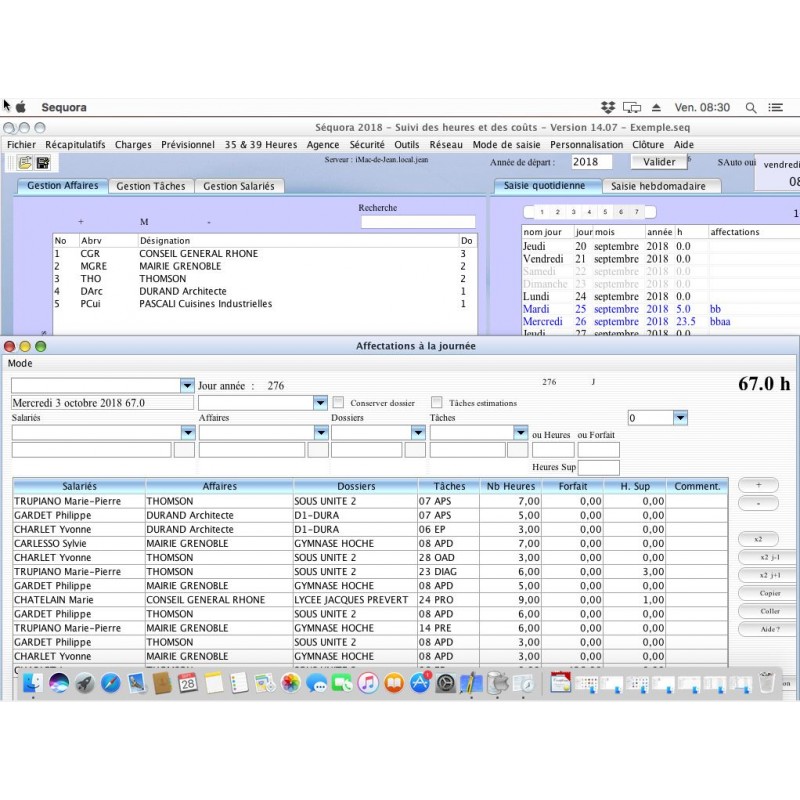Open Spotlight search magnifier in menu bar

click(751, 108)
